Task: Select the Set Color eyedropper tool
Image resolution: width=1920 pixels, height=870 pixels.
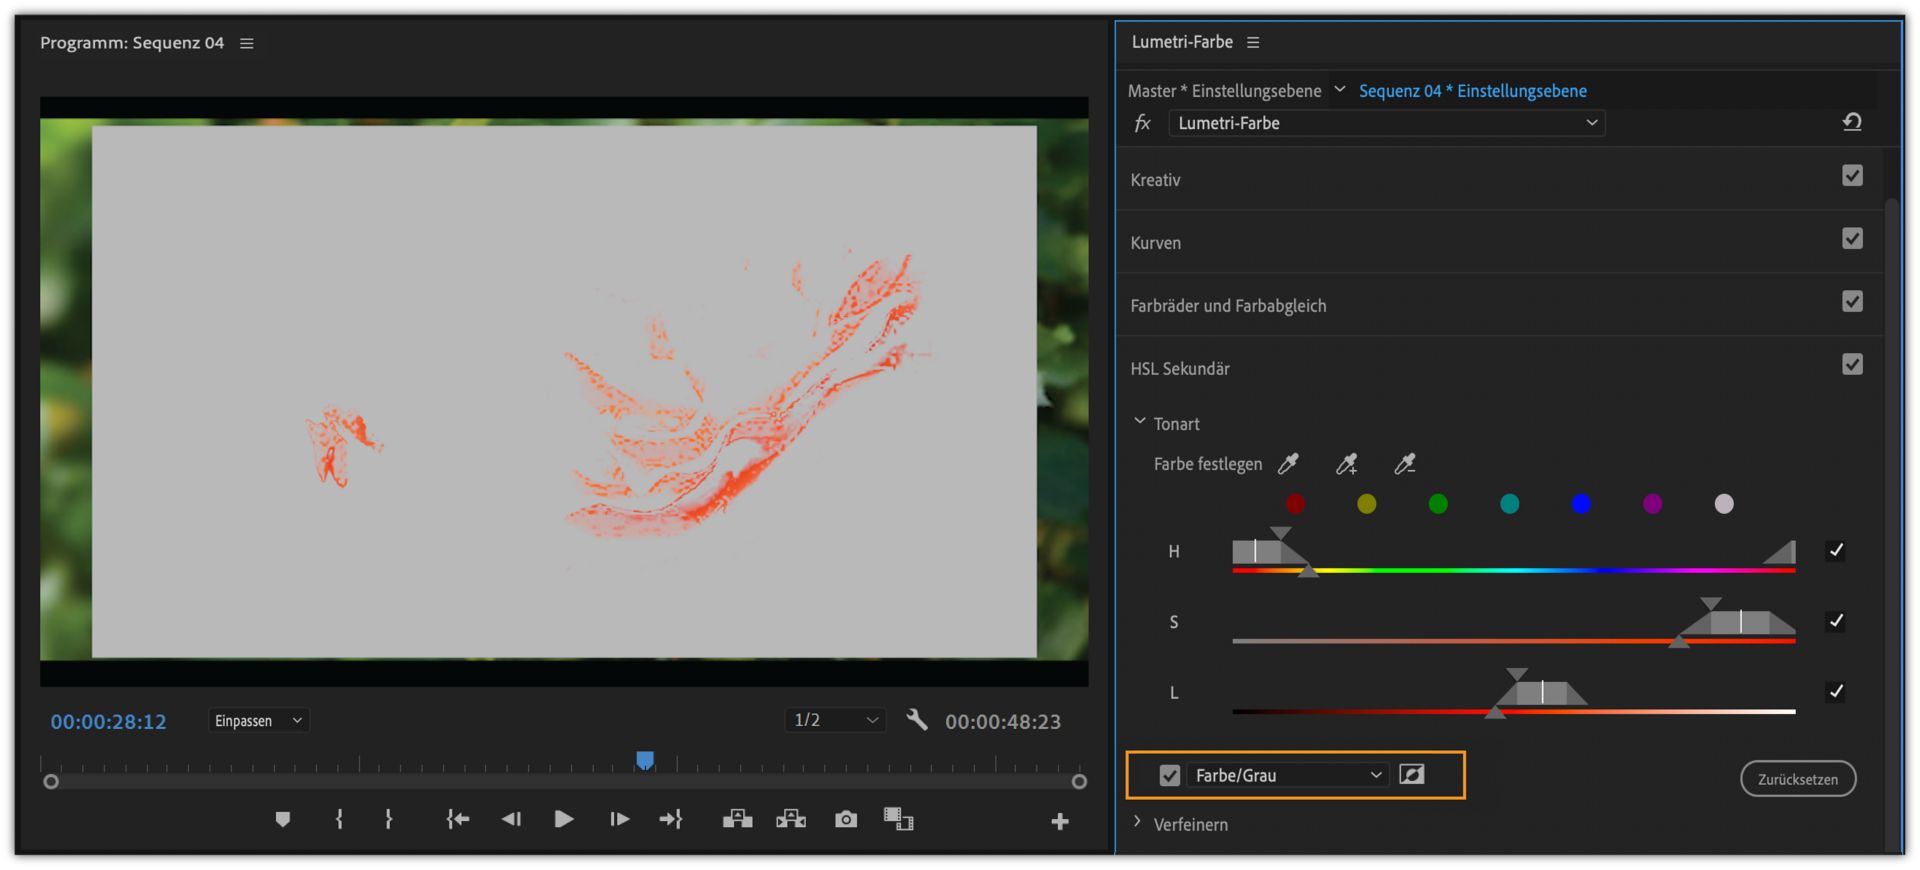Action: (1288, 464)
